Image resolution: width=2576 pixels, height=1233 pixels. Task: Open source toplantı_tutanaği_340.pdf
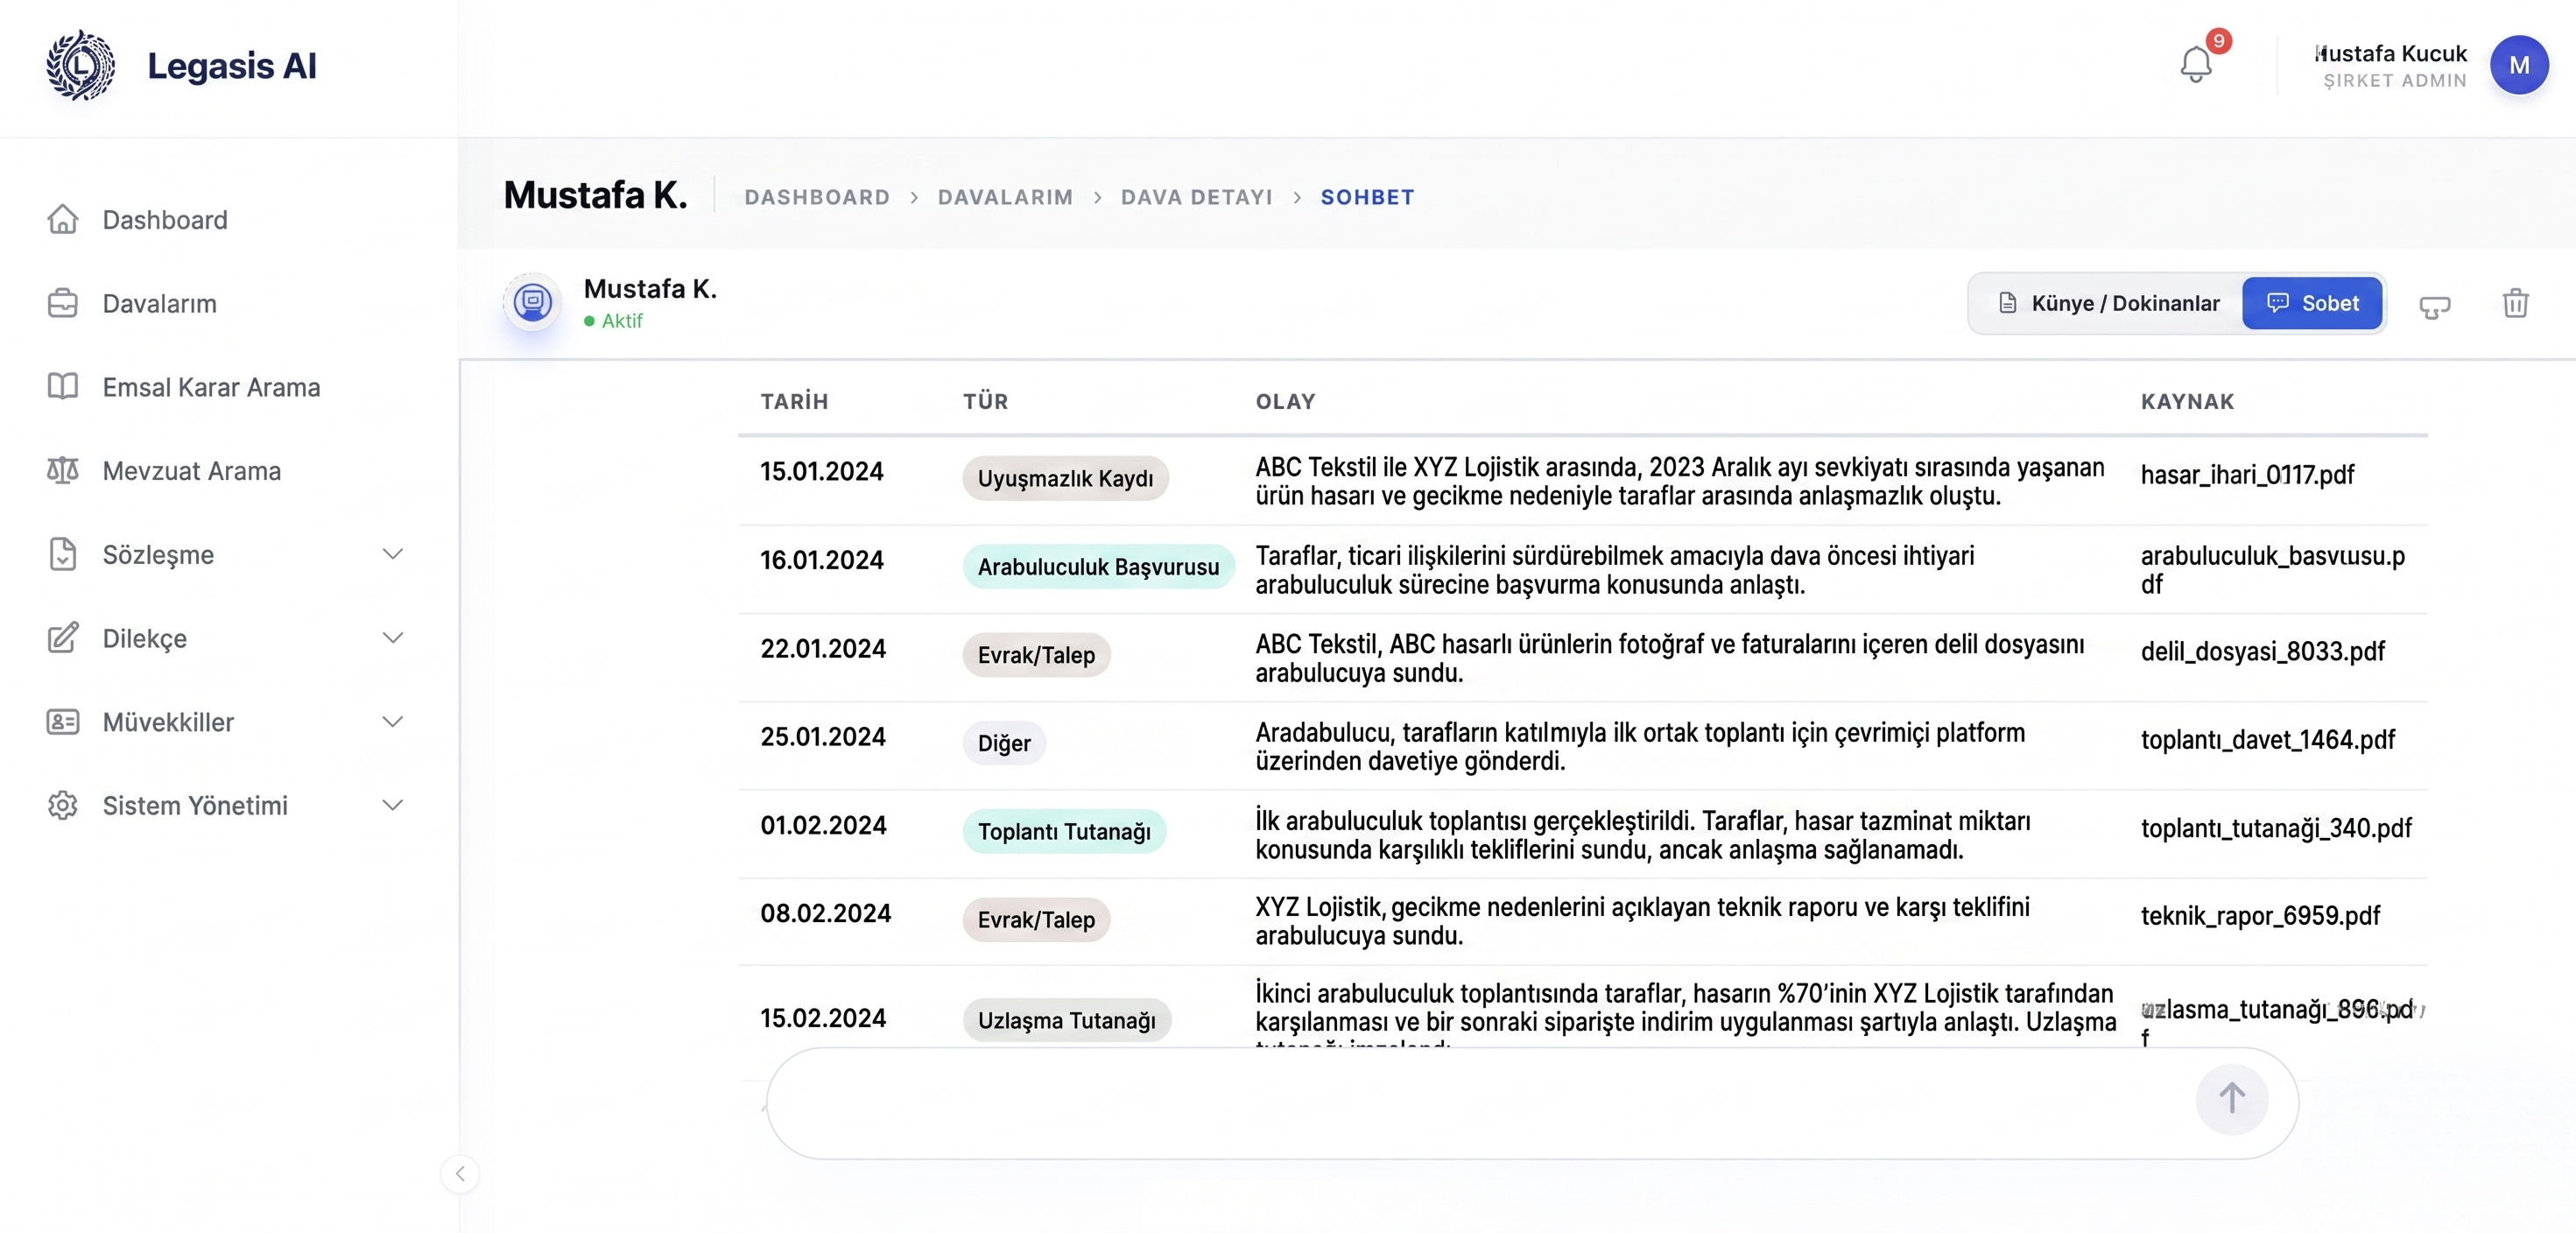tap(2276, 828)
